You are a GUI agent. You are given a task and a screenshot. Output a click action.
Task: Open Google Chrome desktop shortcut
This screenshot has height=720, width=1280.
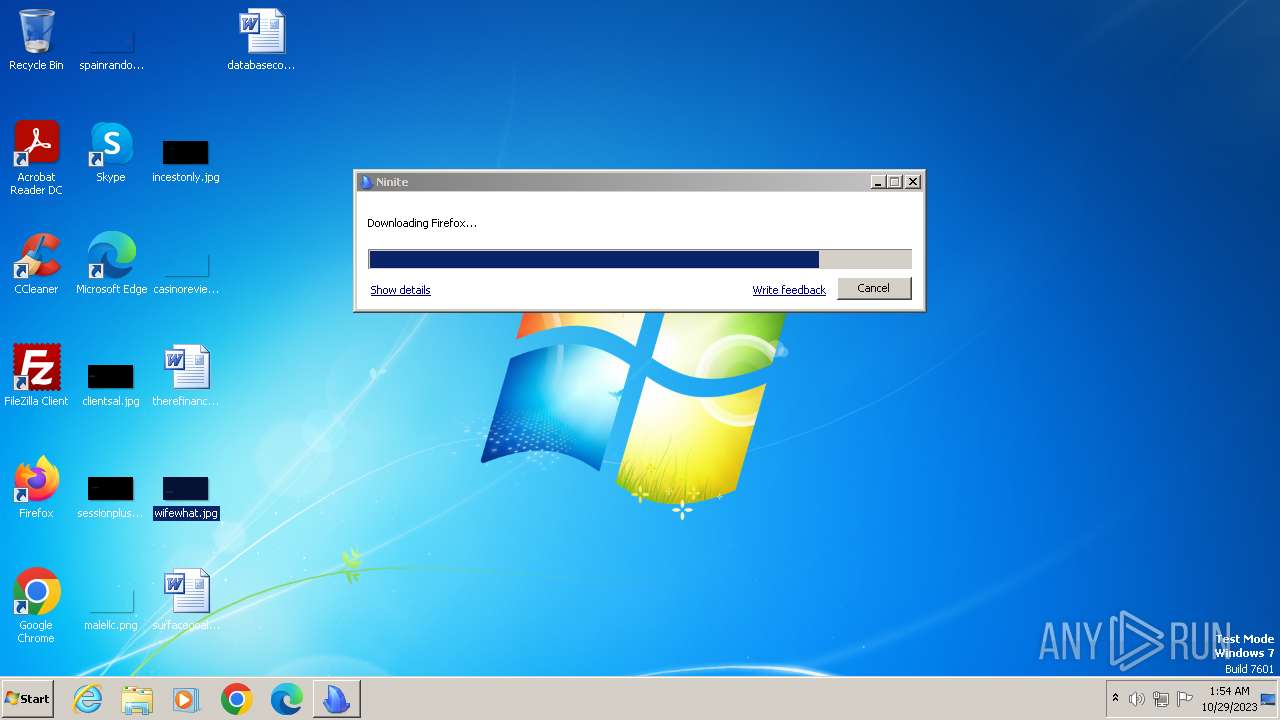click(36, 606)
